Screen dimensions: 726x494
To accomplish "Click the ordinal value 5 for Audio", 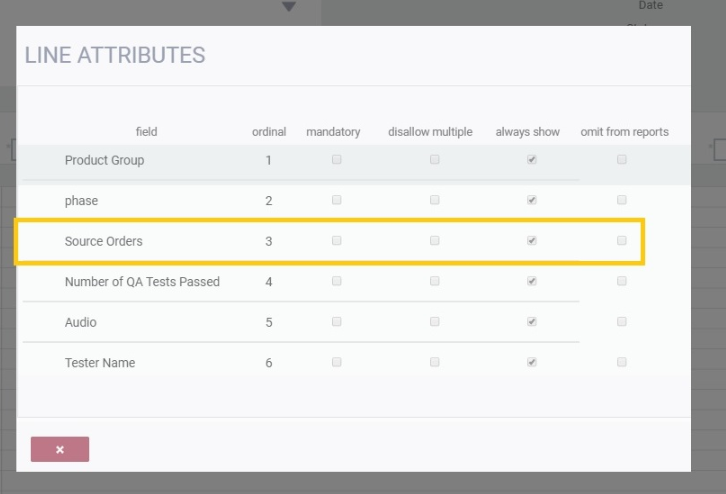I will click(269, 323).
